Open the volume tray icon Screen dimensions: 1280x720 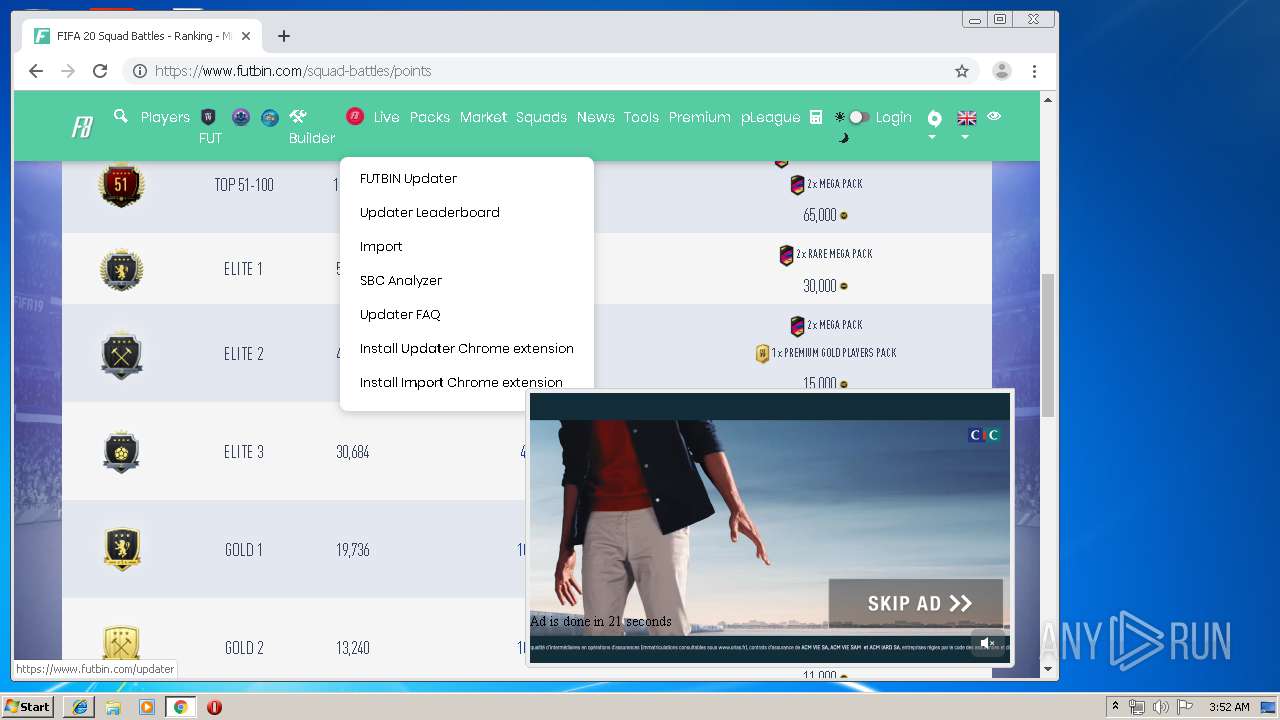tap(1160, 707)
